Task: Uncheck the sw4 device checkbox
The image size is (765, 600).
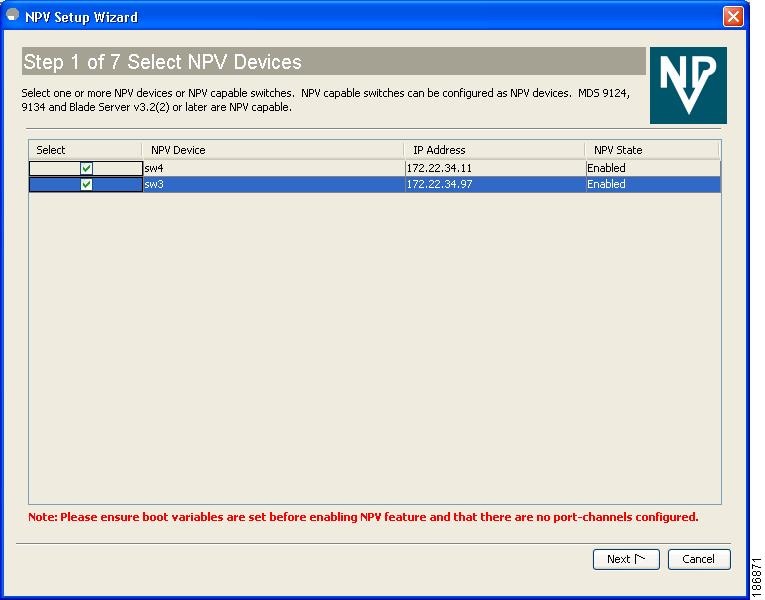Action: 86,168
